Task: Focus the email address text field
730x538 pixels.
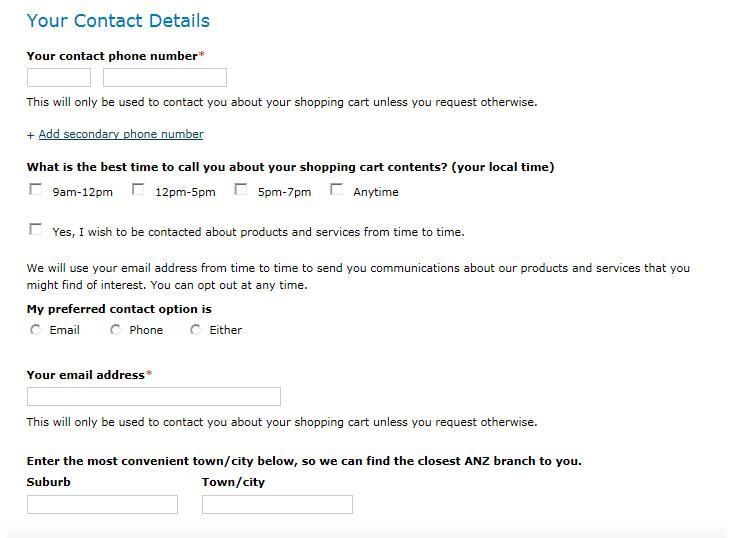Action: [x=154, y=397]
